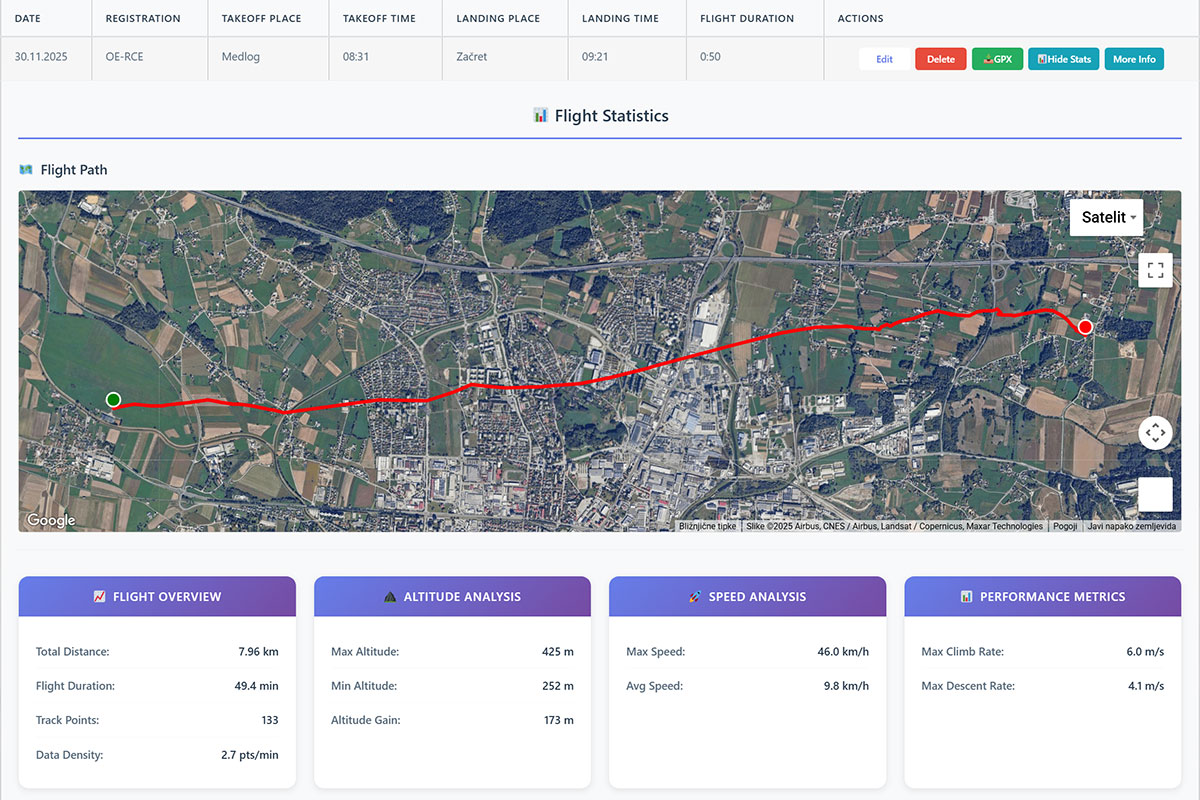Screen dimensions: 1200x800
Task: Edit the OE-RCE flight entry
Action: point(884,59)
